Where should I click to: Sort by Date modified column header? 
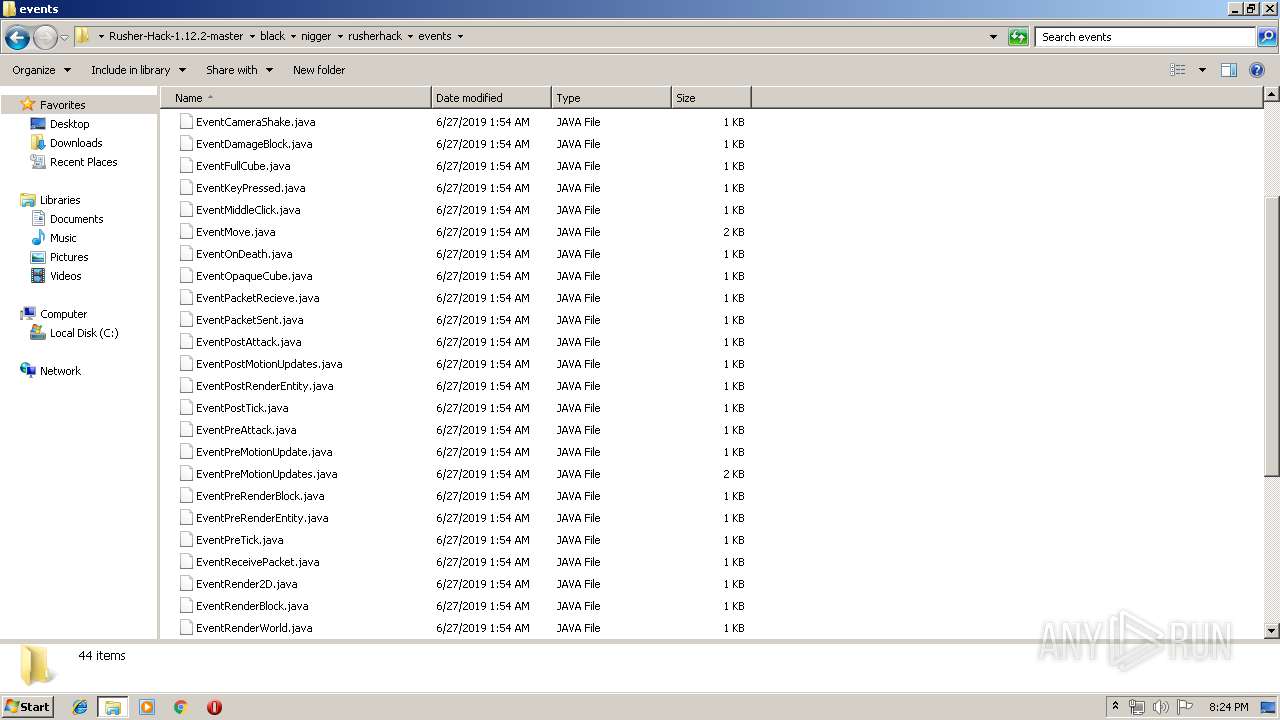(491, 98)
